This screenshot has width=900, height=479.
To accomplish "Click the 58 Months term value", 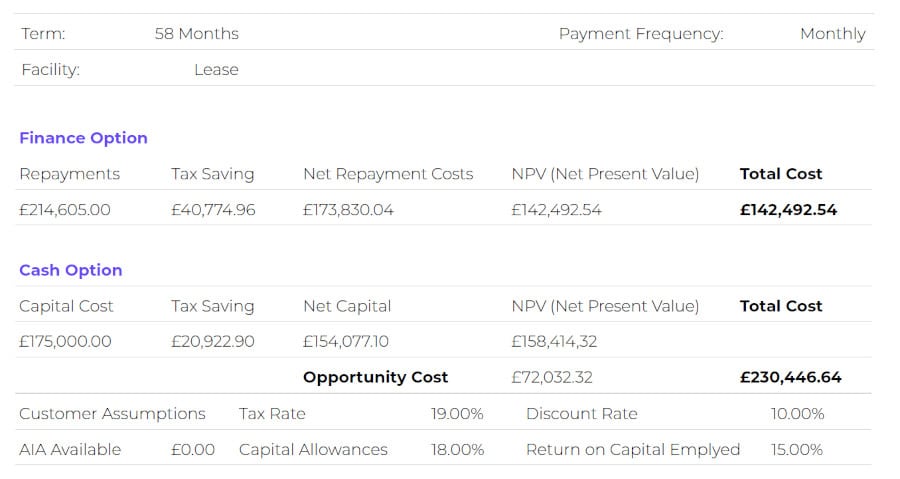I will coord(196,34).
